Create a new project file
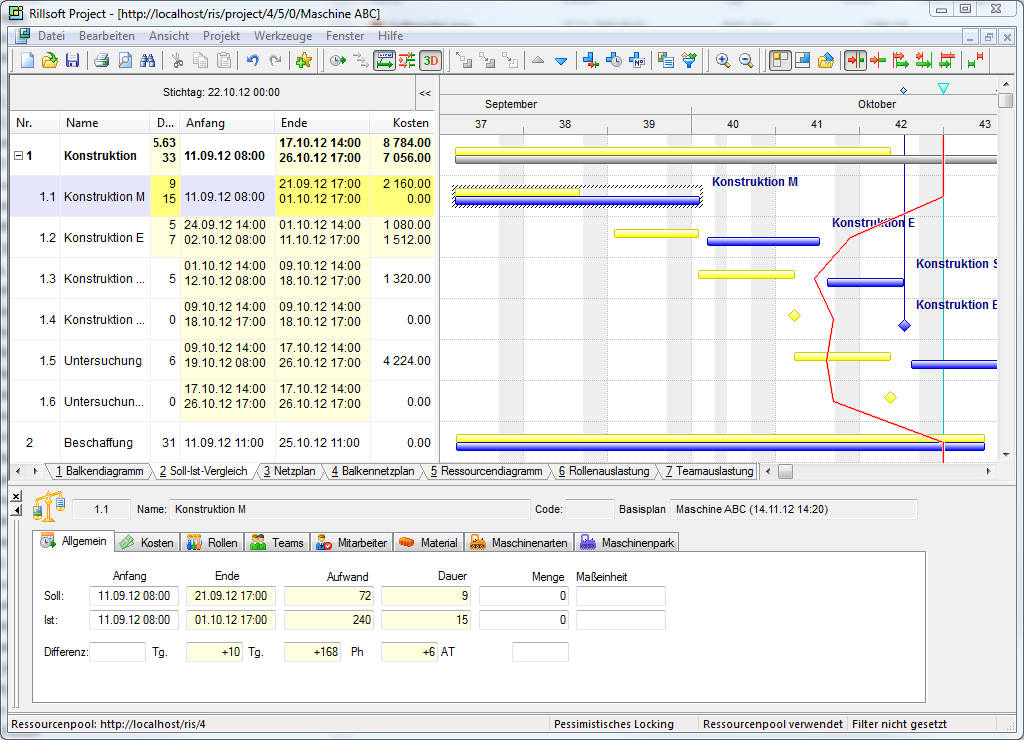This screenshot has width=1024, height=740. pyautogui.click(x=27, y=61)
